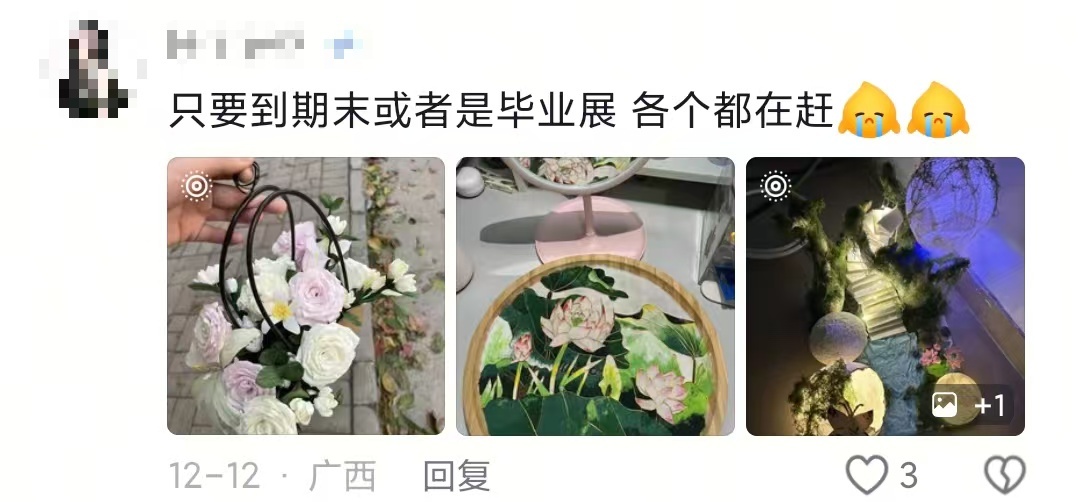Open the lotus embroidery hoop photo
The width and height of the screenshot is (1080, 502).
pos(595,296)
